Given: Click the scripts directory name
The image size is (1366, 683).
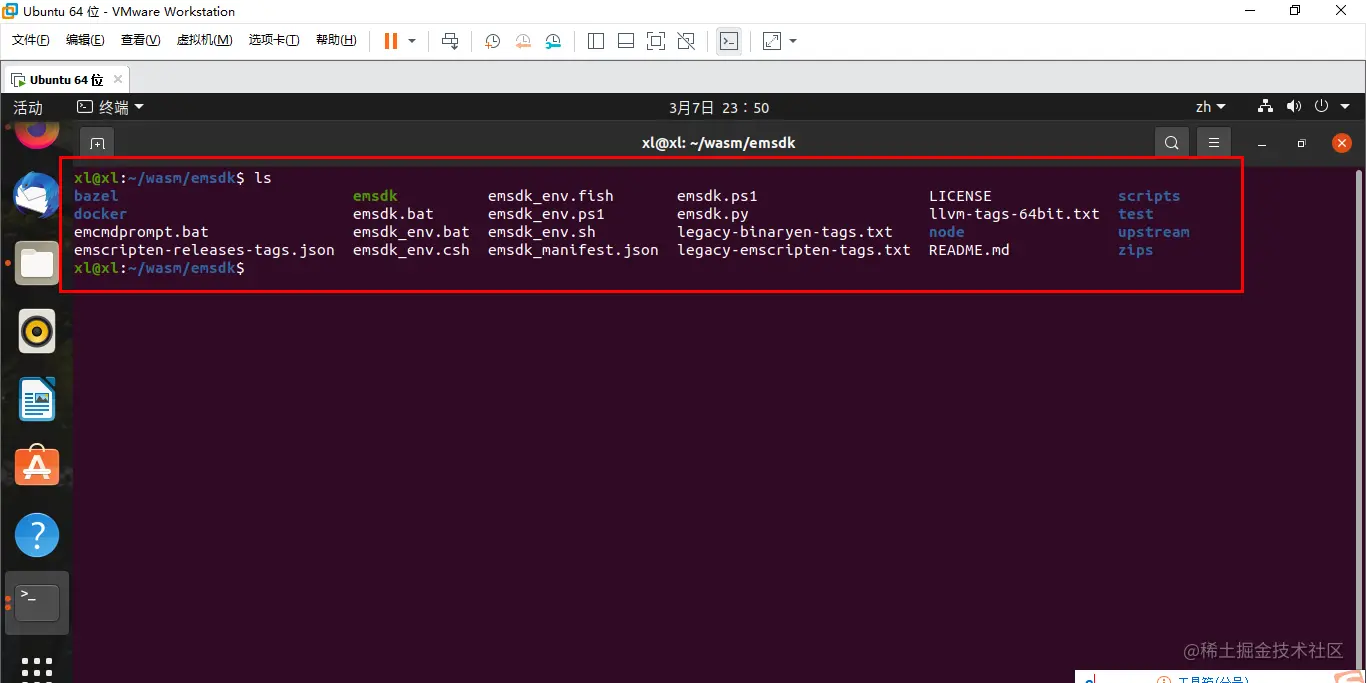Looking at the screenshot, I should click(1149, 196).
